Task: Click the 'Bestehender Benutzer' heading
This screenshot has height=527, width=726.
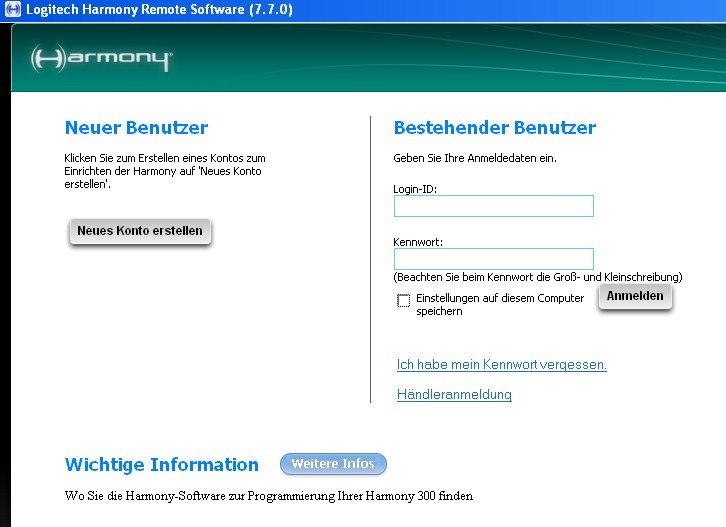Action: 494,128
